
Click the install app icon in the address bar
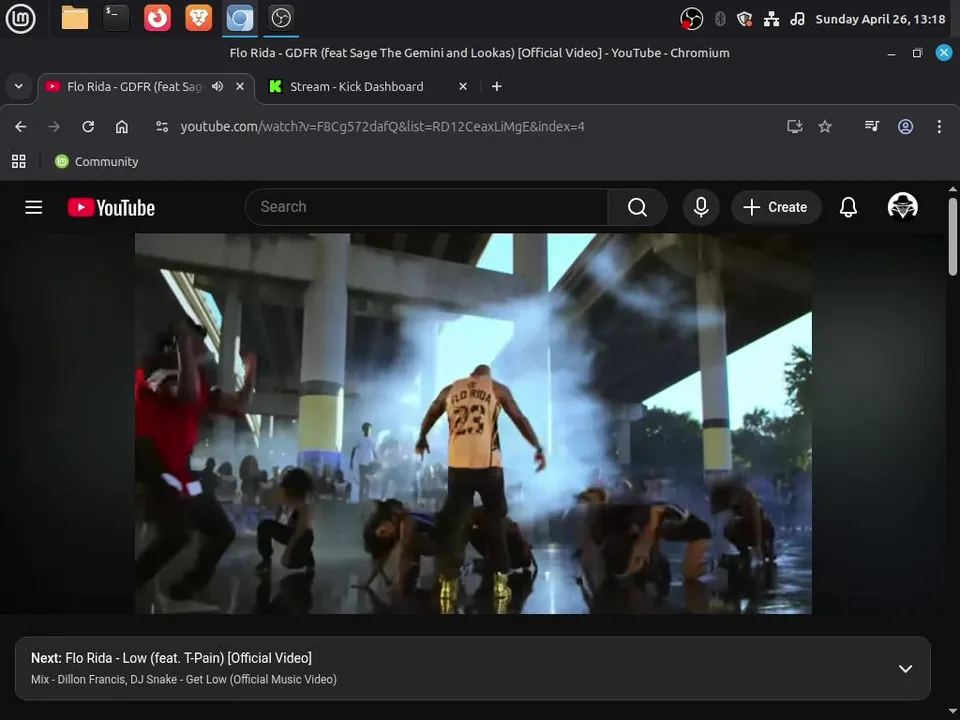click(795, 127)
